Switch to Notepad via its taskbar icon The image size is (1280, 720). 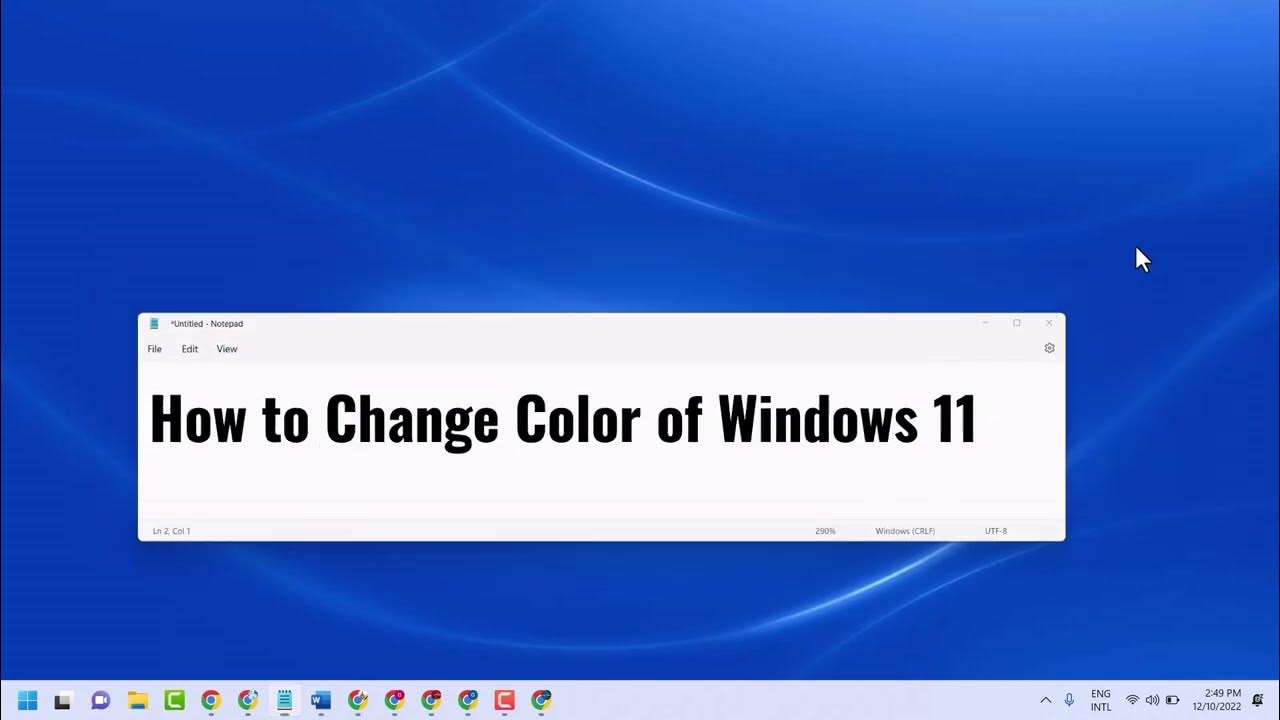[x=284, y=700]
